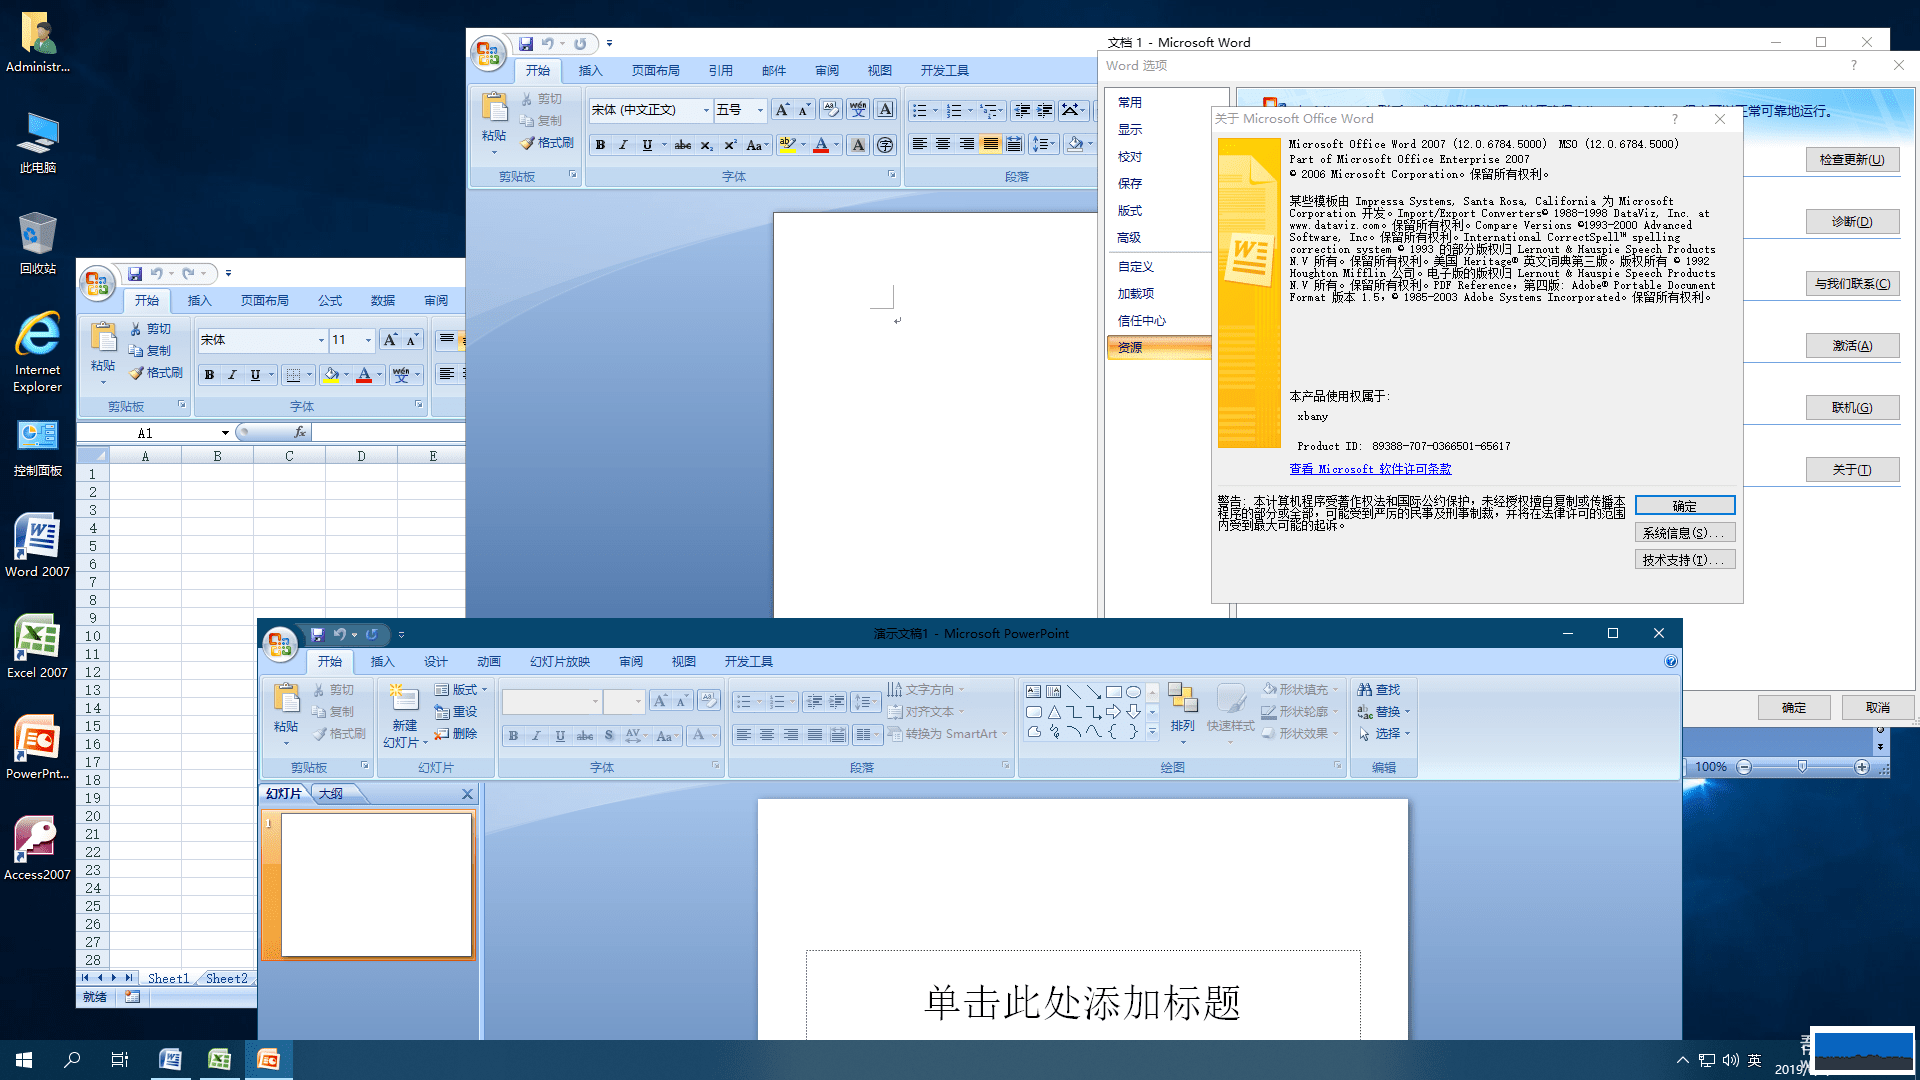Click the Excel icon in the taskbar
The height and width of the screenshot is (1080, 1920).
pos(219,1060)
